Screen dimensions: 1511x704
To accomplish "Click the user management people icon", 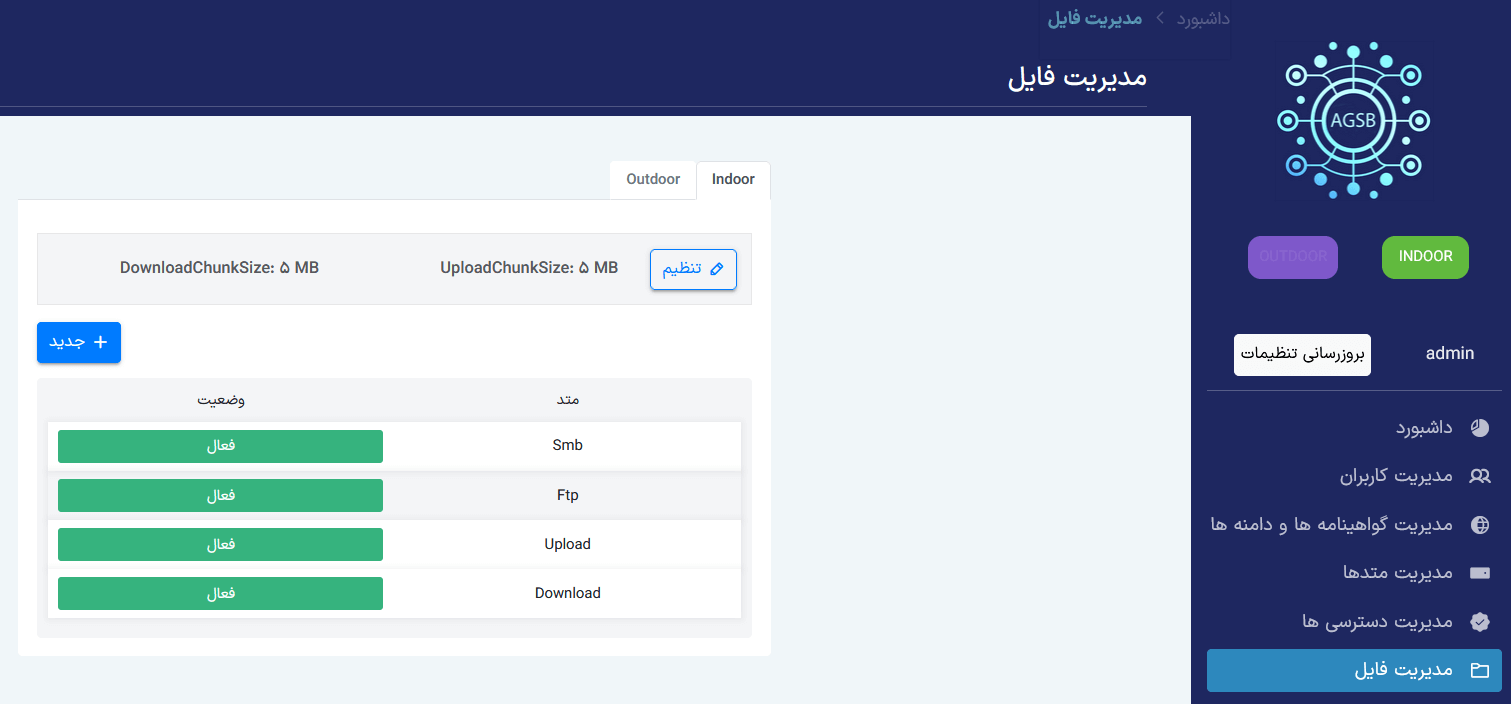I will click(1479, 476).
